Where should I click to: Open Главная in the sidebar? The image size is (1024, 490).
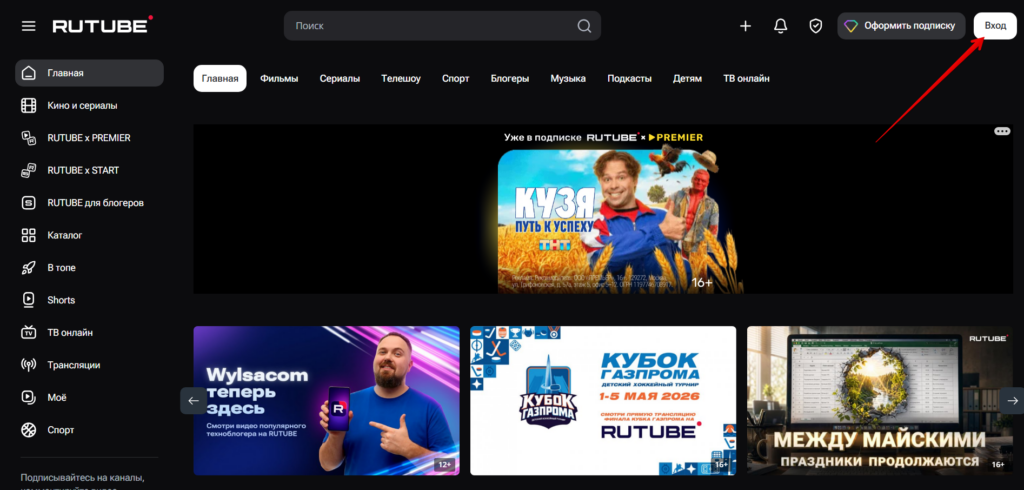pos(89,73)
